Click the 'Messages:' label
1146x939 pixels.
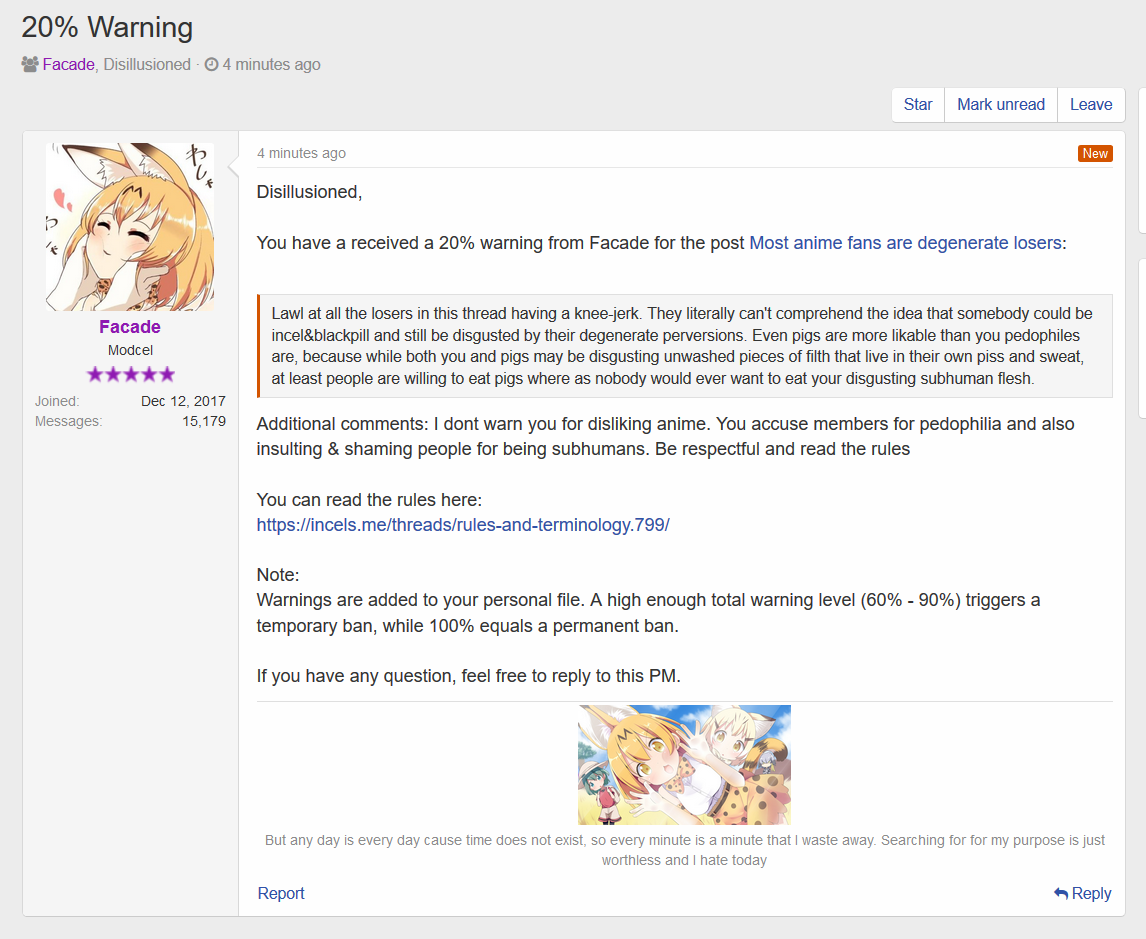click(x=69, y=422)
